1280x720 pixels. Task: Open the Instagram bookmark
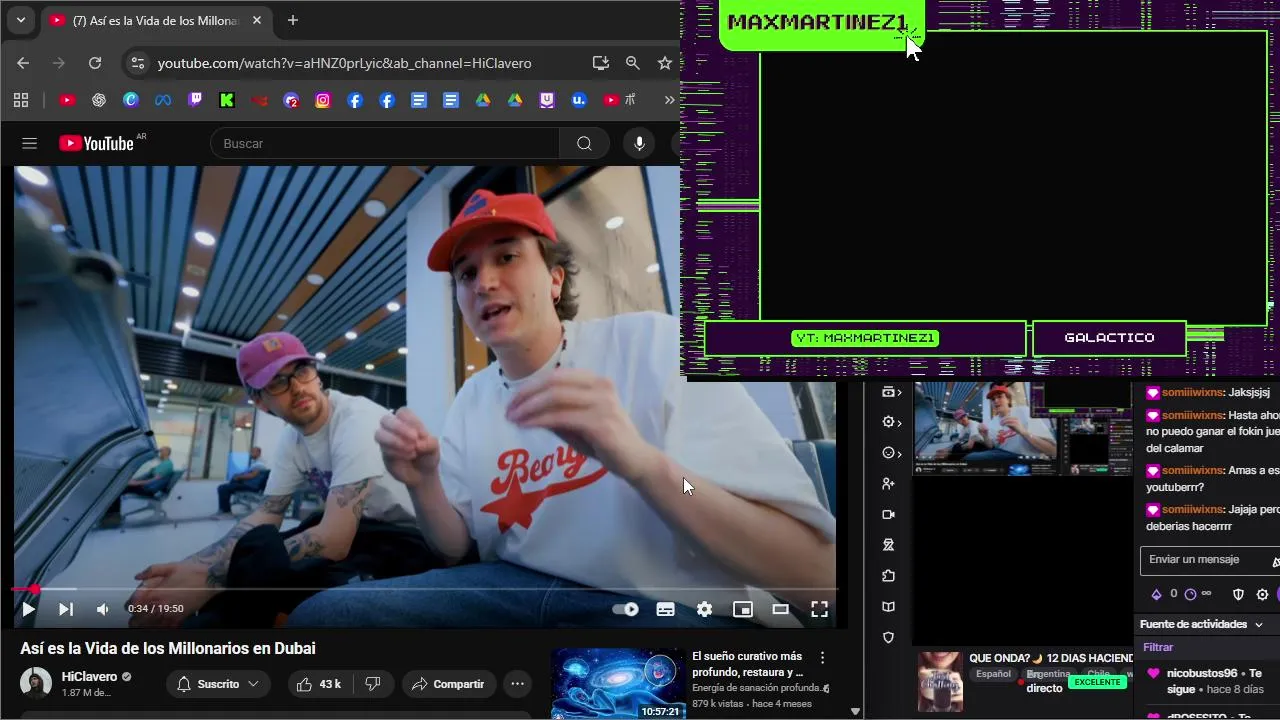pyautogui.click(x=323, y=100)
